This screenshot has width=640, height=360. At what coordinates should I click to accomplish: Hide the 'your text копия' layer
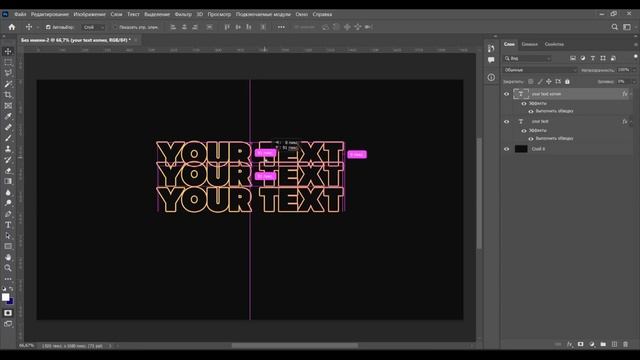507,94
